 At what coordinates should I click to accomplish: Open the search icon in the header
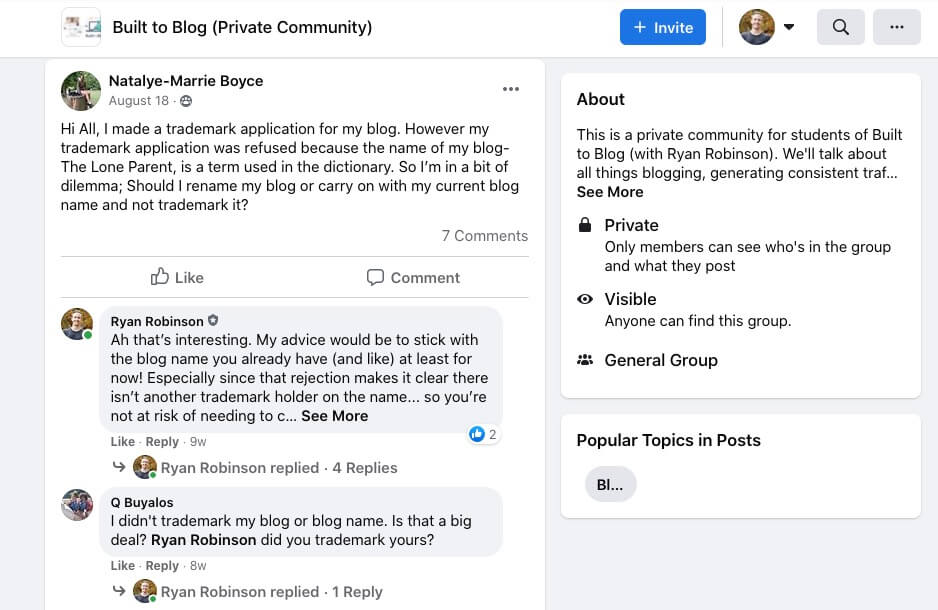(x=840, y=27)
